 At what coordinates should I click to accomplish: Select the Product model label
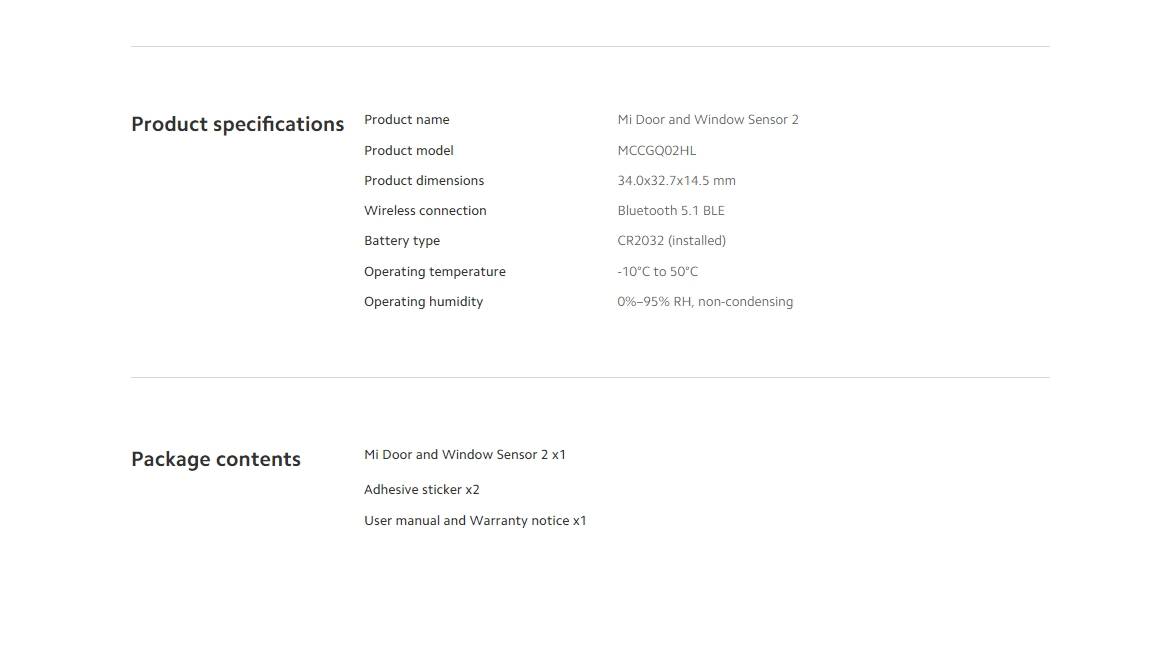click(409, 150)
